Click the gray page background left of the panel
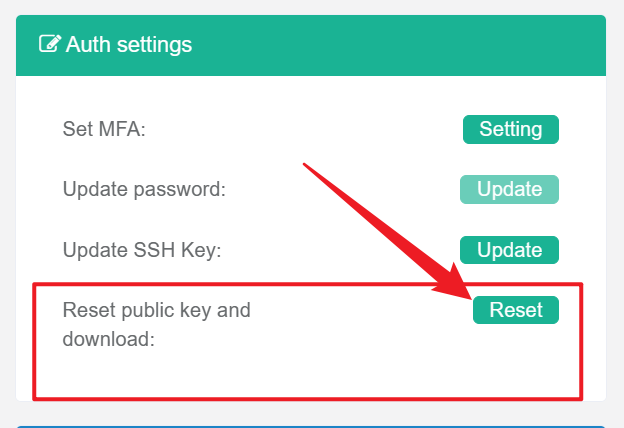The width and height of the screenshot is (624, 428). tap(7, 220)
